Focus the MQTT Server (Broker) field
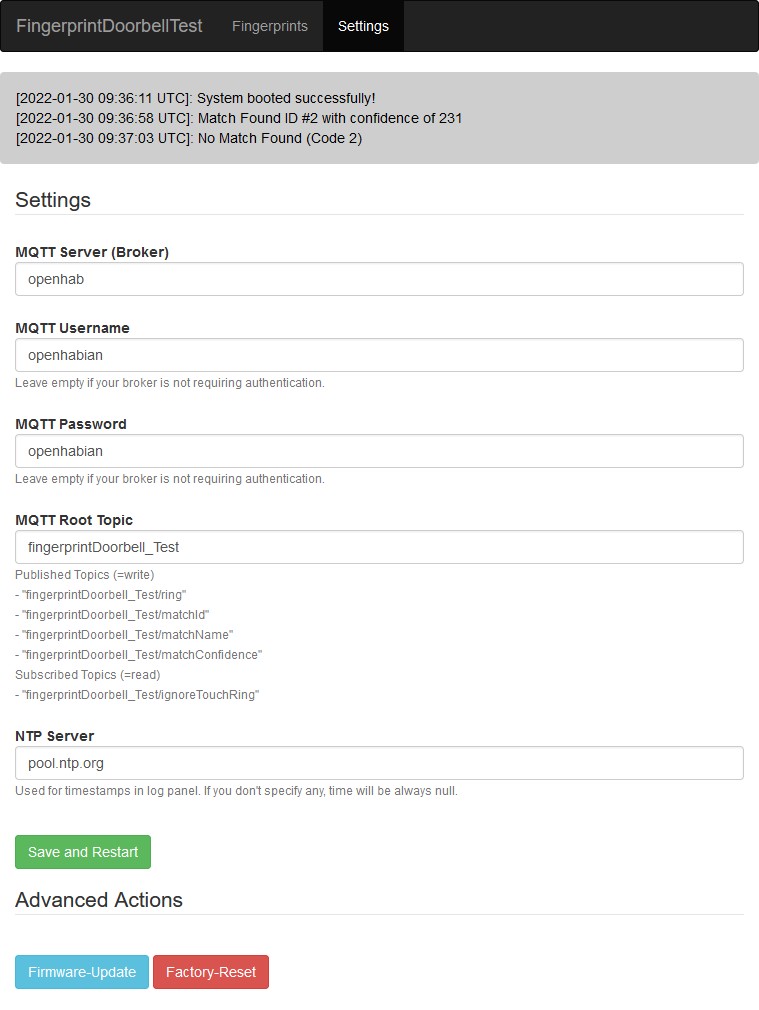Screen dimensions: 759x1010 (x=379, y=279)
